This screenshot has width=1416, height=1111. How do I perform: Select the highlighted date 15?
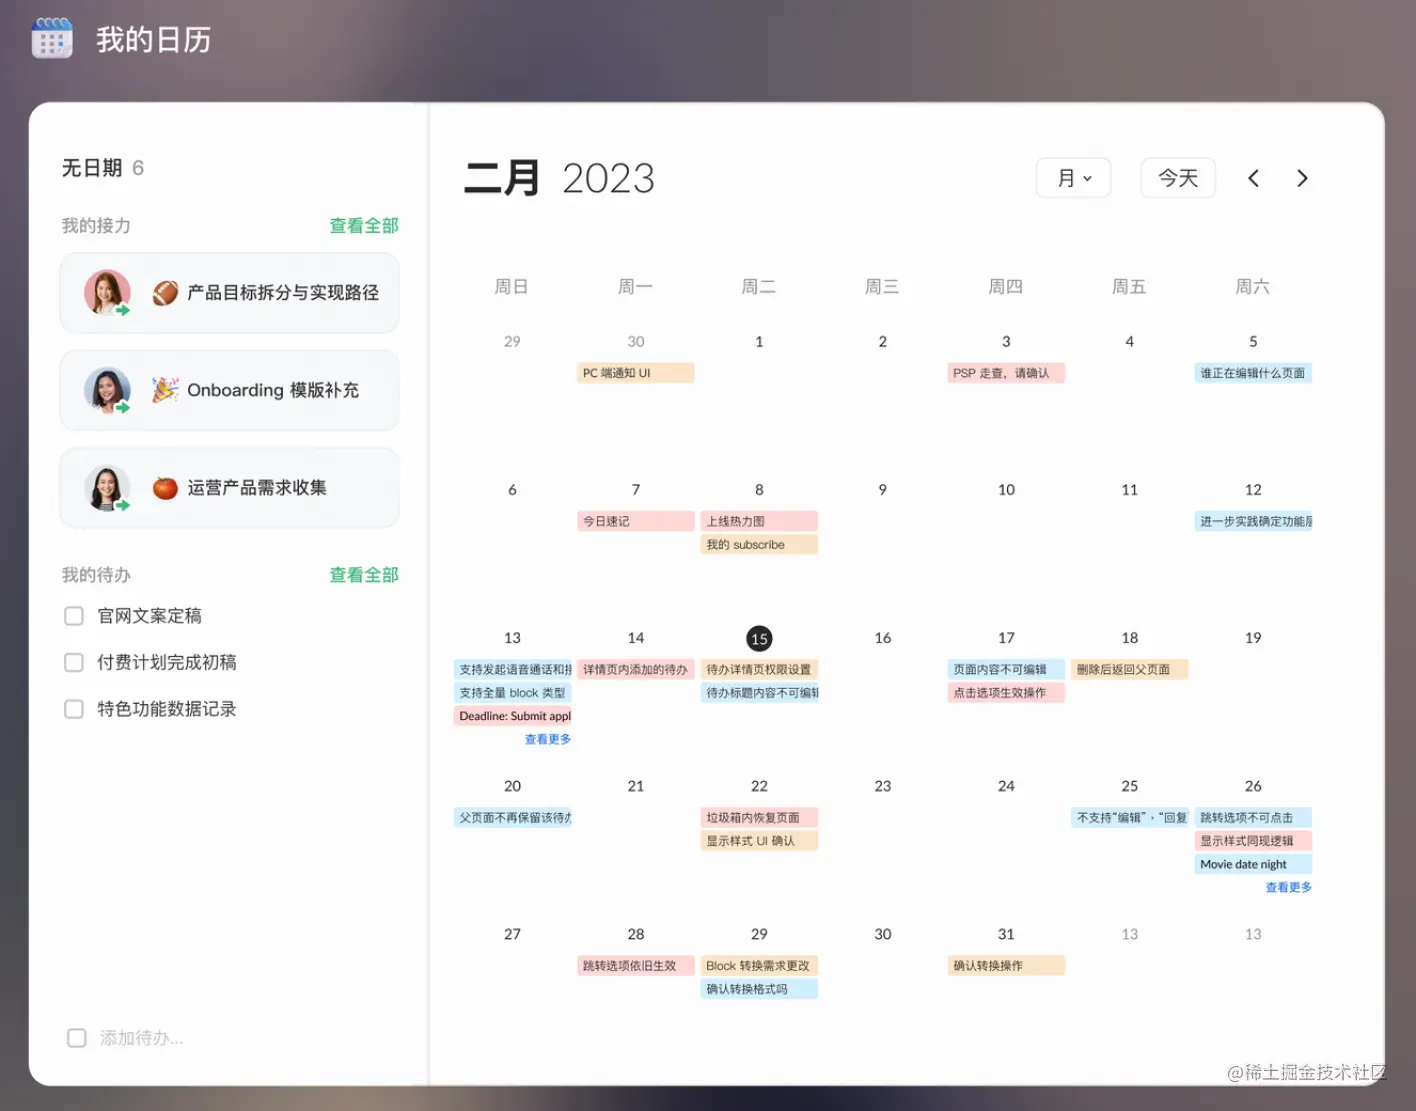pos(759,638)
